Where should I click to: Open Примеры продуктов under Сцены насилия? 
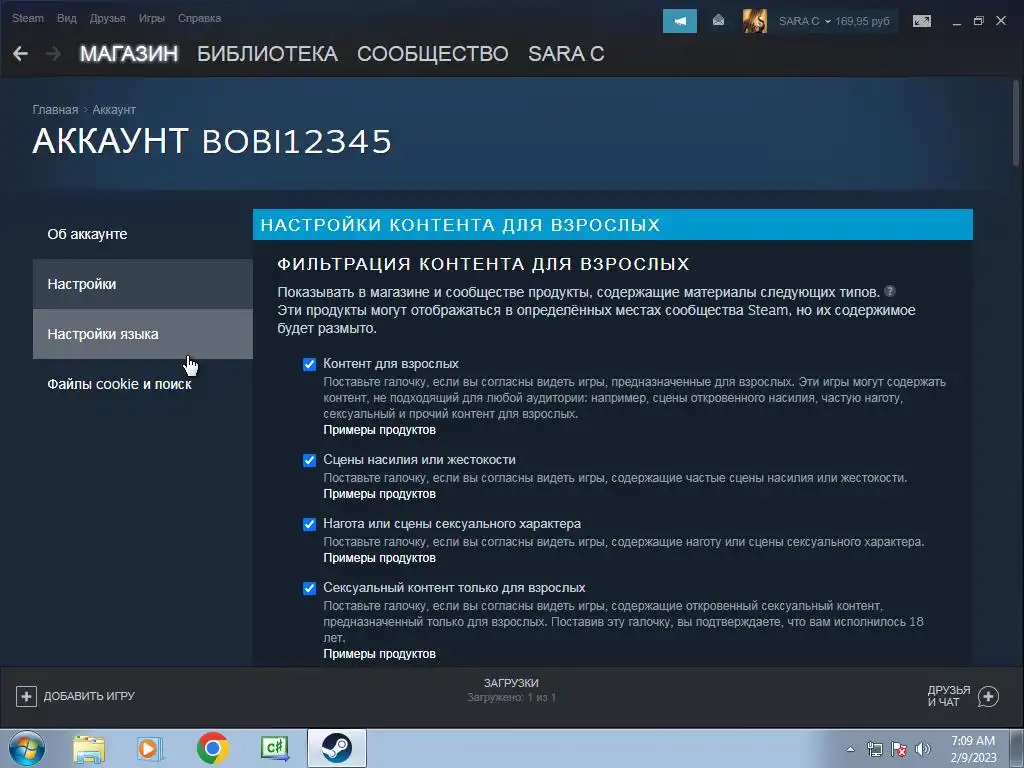[x=379, y=494]
